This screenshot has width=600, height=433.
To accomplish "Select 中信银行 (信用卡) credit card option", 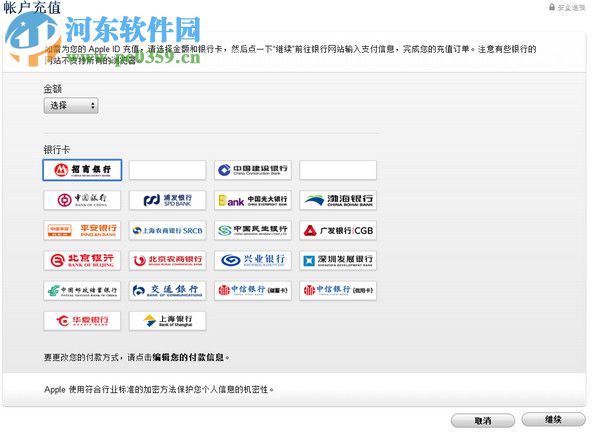I will point(338,290).
